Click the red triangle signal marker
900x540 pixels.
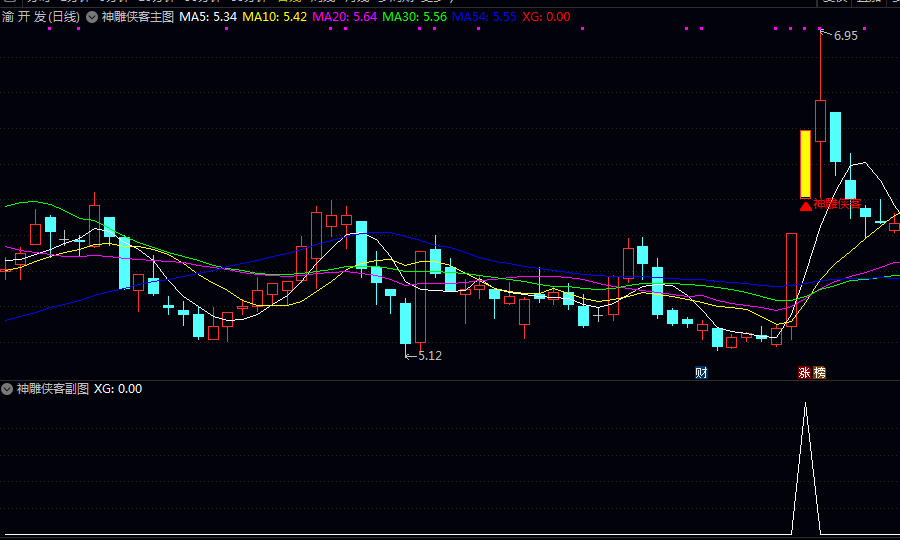(806, 205)
